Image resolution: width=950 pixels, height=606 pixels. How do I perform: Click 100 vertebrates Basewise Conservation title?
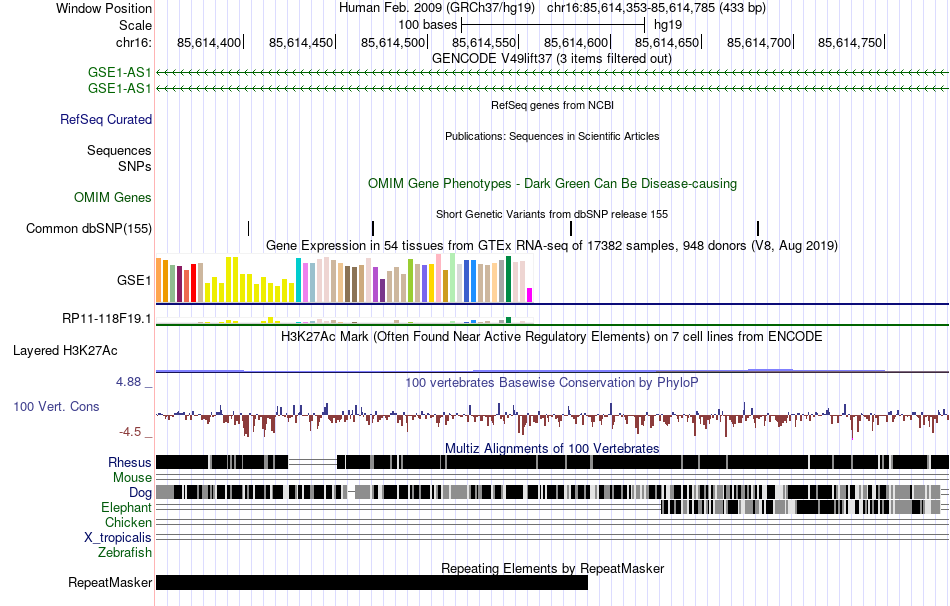point(552,382)
